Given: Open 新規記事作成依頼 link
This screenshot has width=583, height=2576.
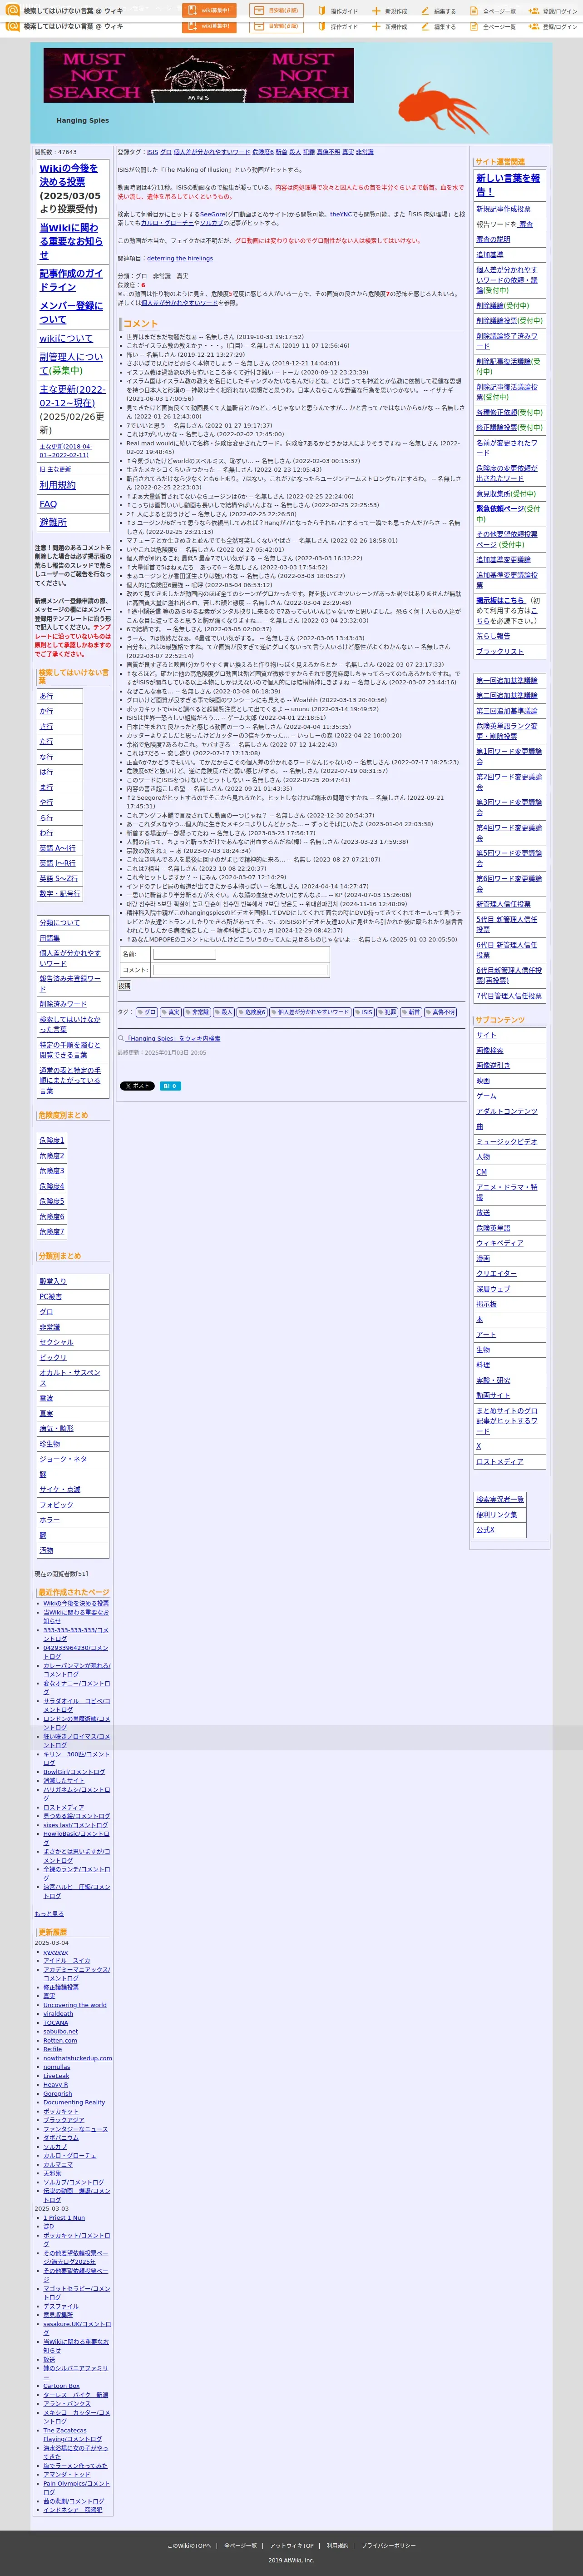Looking at the screenshot, I should pyautogui.click(x=503, y=209).
